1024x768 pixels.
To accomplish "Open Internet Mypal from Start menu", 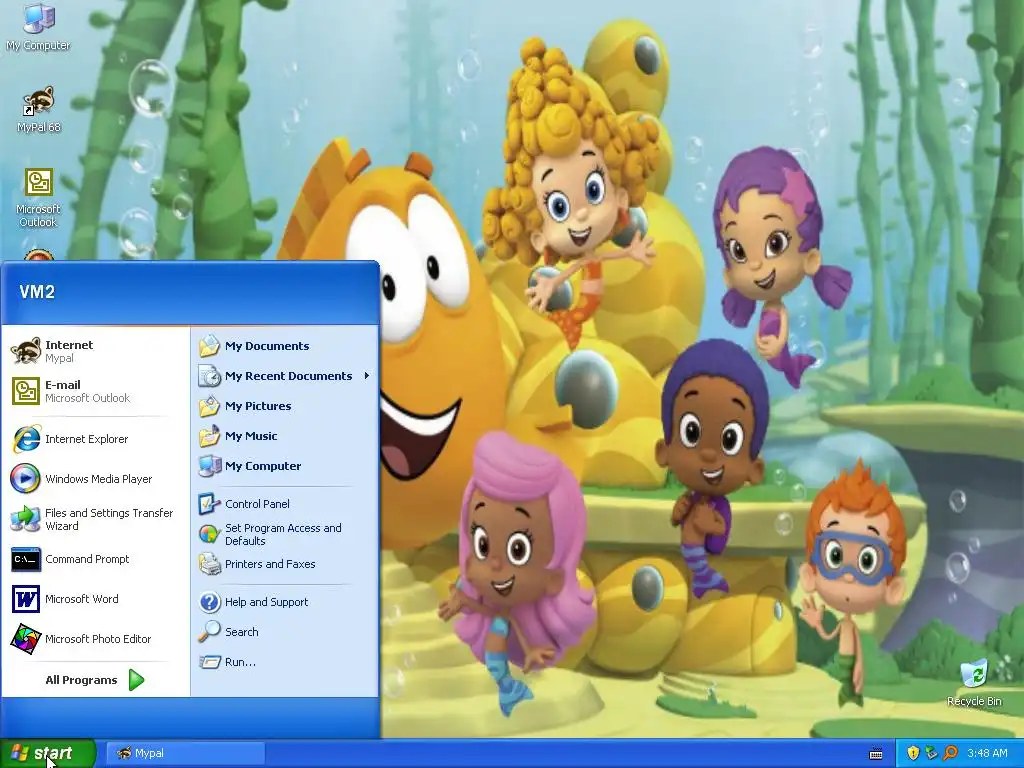I will [95, 351].
